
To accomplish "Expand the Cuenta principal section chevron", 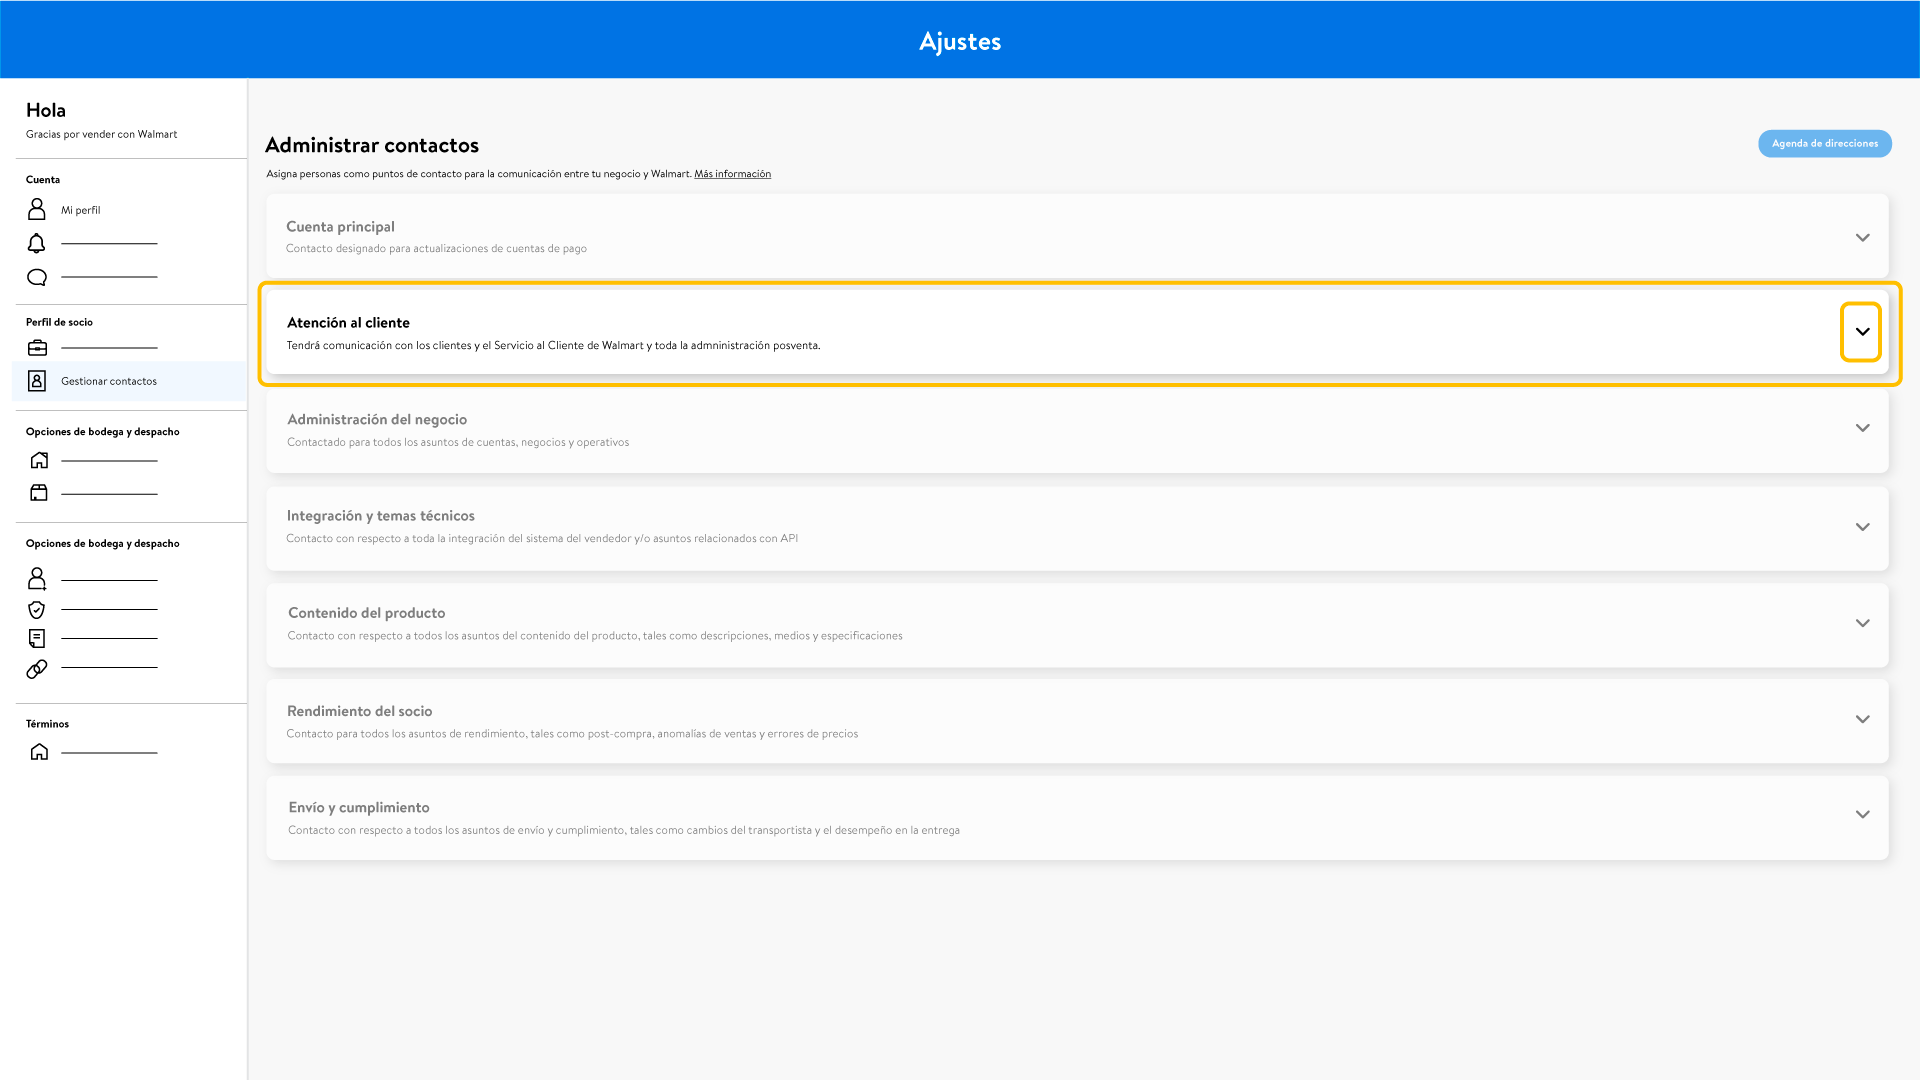I will click(1862, 238).
